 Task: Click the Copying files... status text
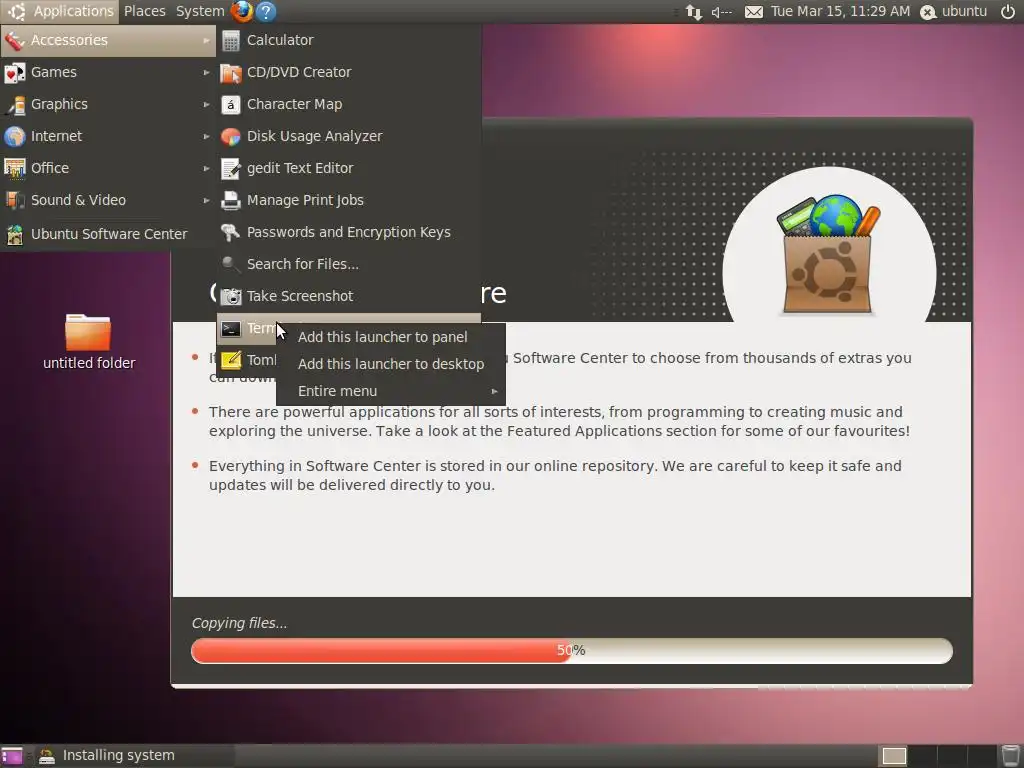pos(239,624)
